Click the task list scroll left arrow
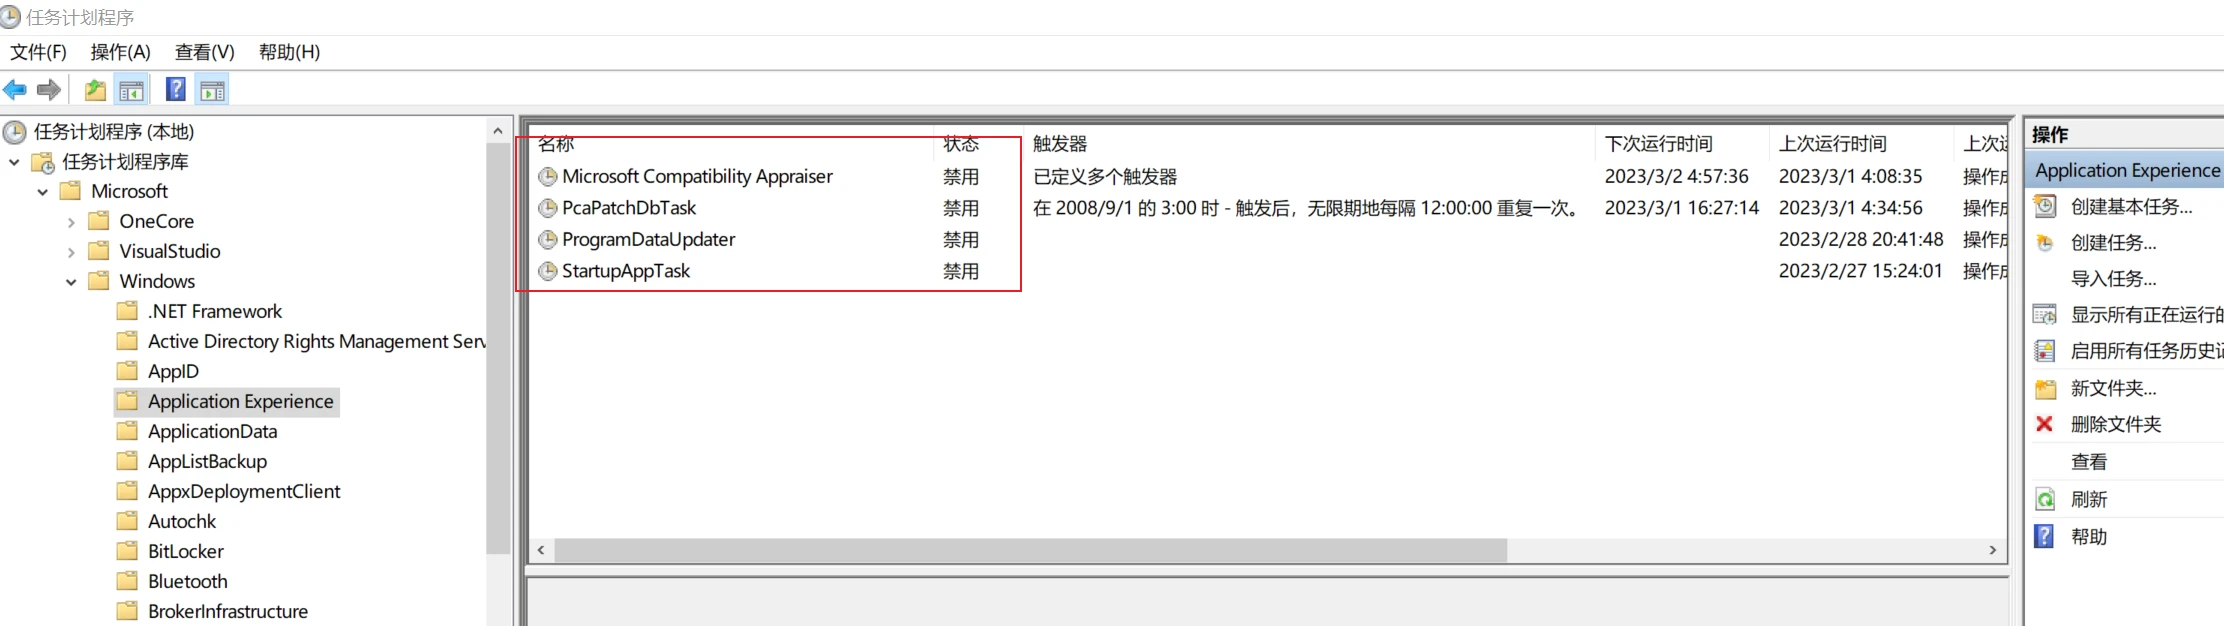Viewport: 2224px width, 626px height. 541,550
